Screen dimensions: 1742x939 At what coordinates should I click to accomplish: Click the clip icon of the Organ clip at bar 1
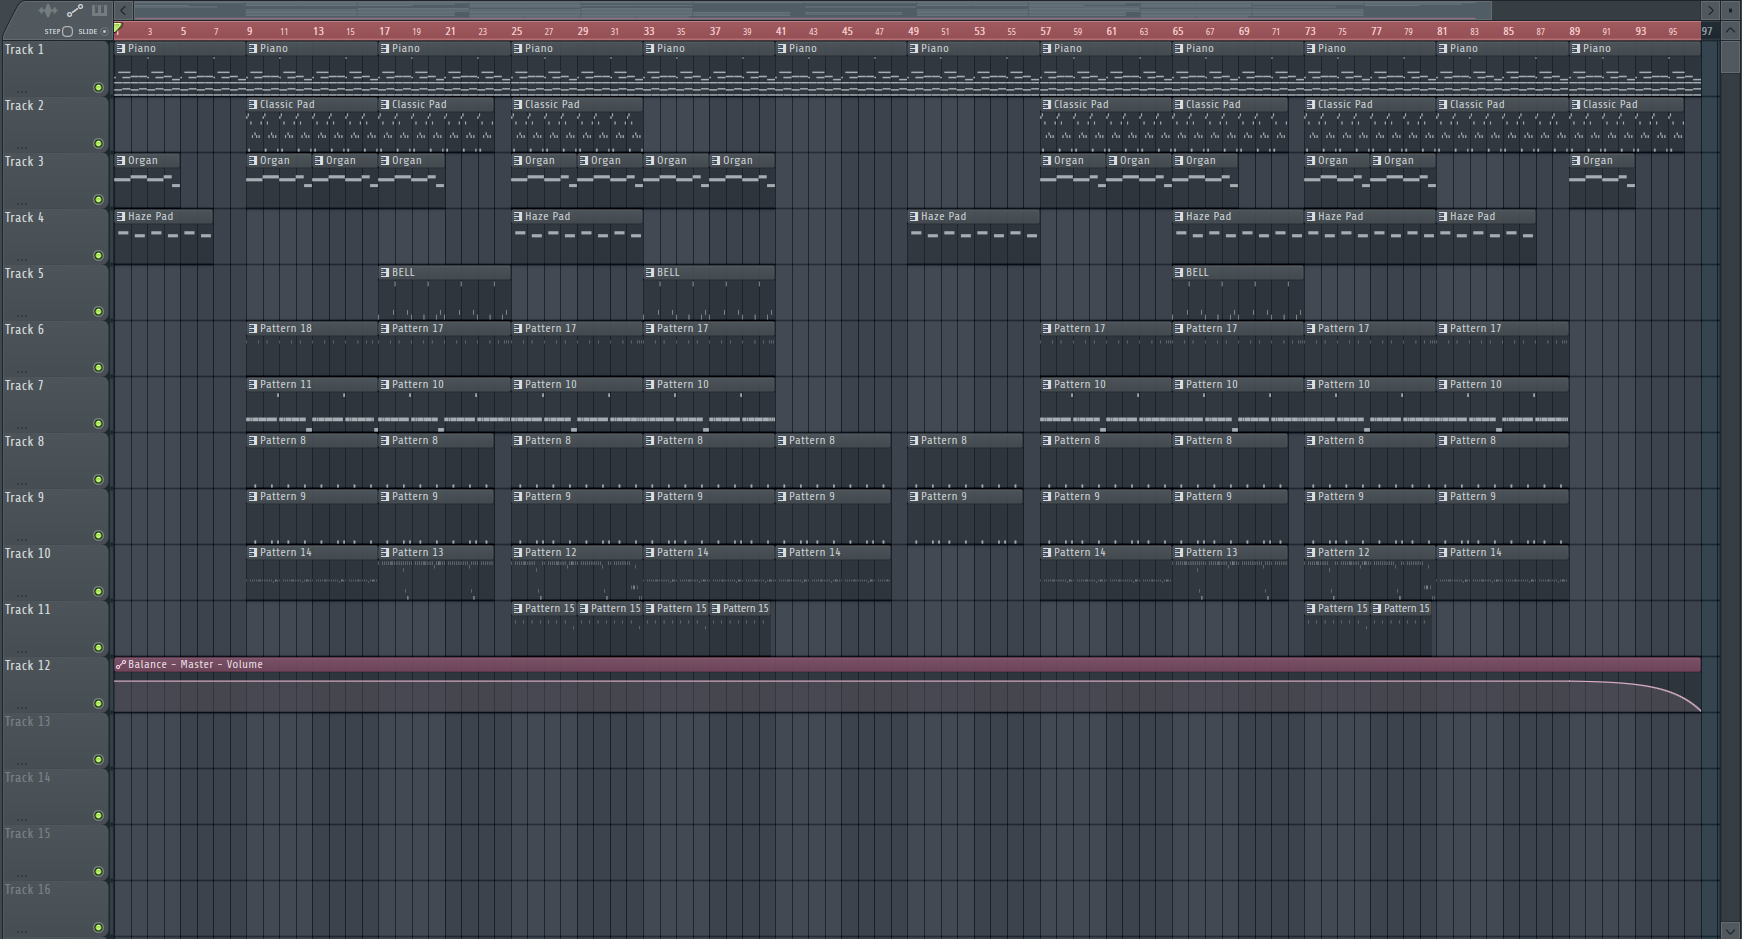121,160
